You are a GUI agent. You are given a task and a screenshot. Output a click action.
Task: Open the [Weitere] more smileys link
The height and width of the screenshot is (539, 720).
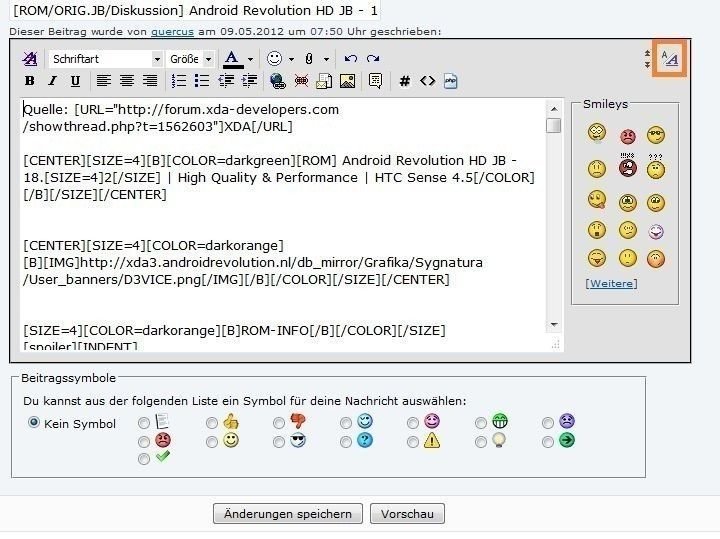point(611,283)
